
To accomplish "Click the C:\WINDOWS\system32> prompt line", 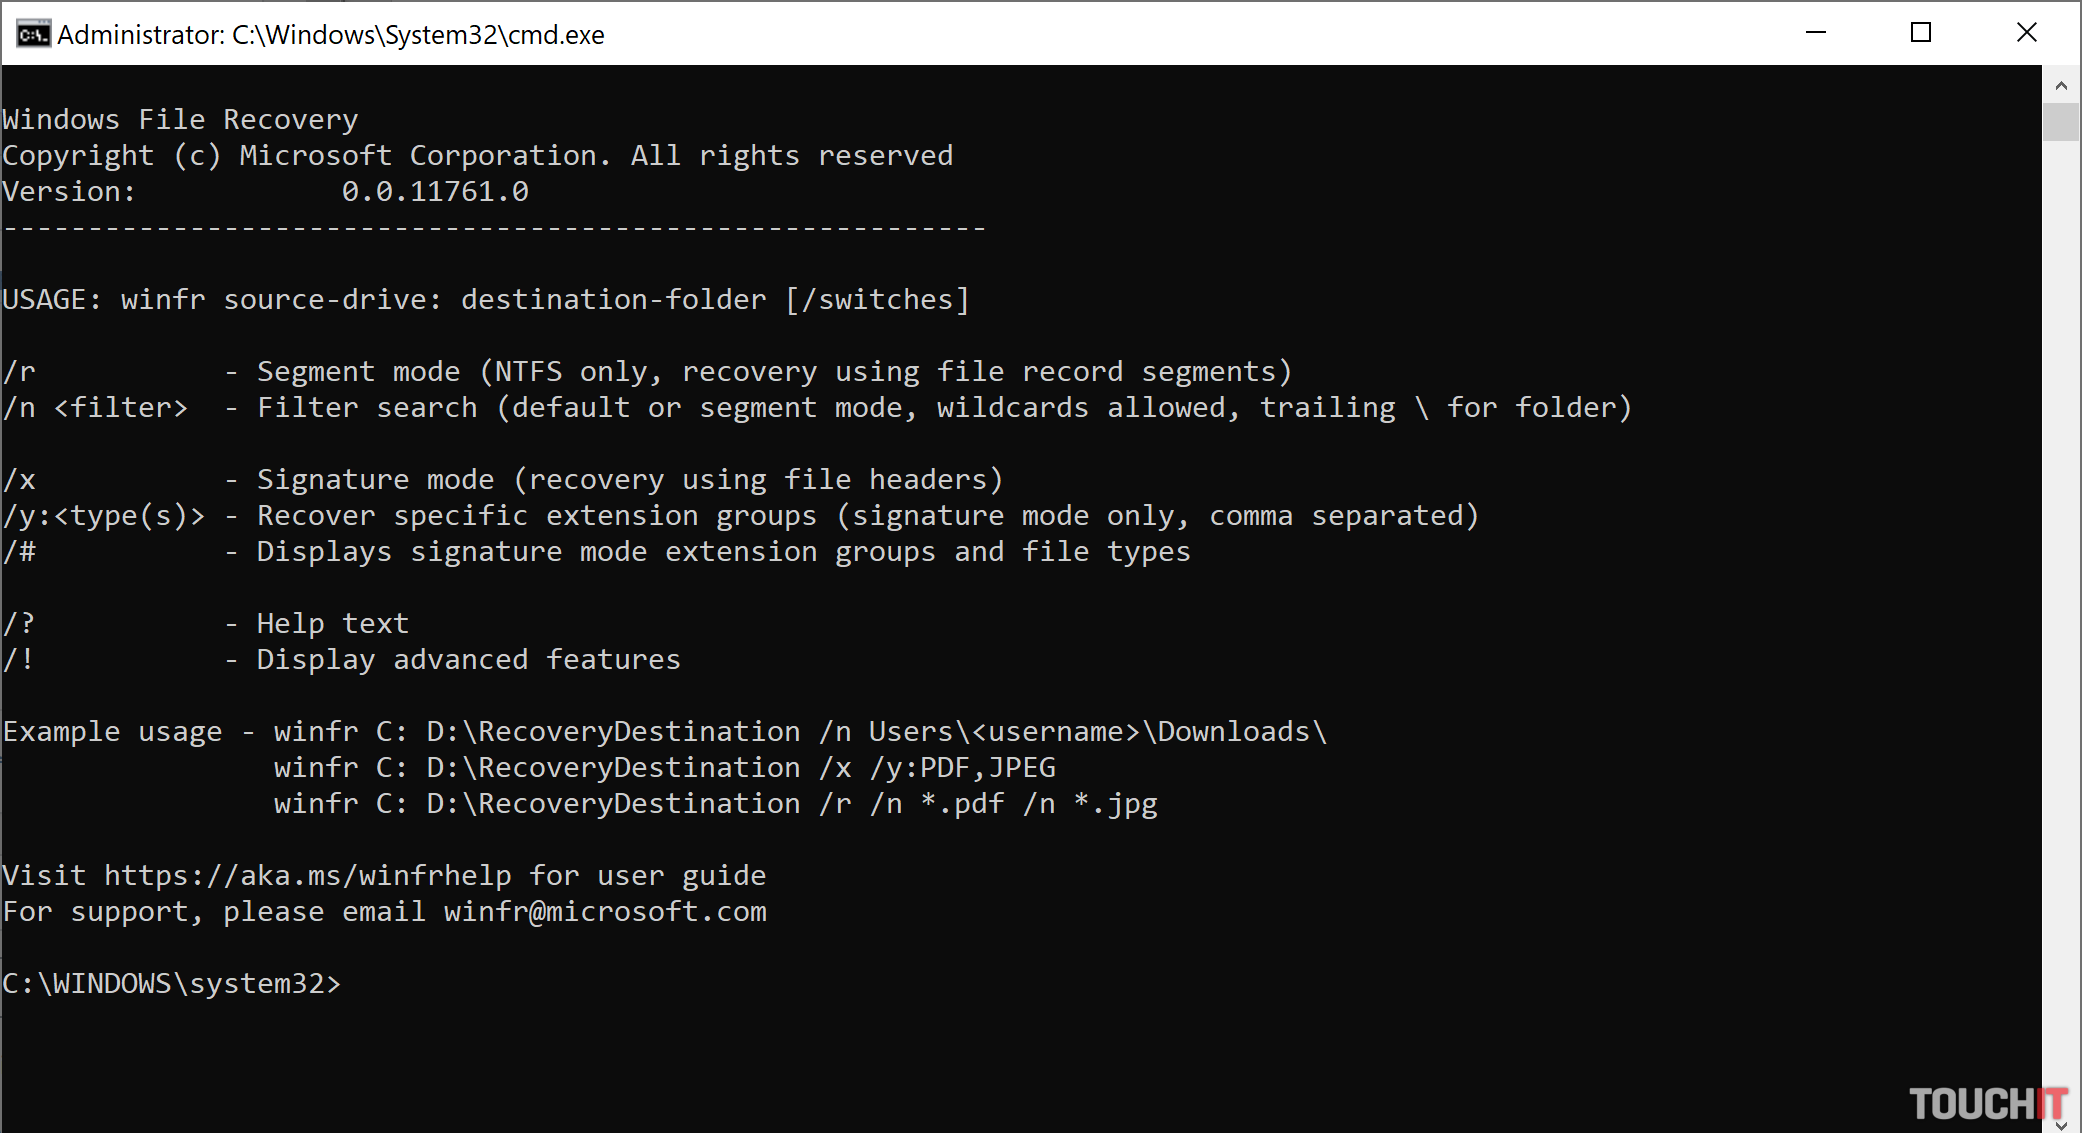I will click(x=171, y=984).
